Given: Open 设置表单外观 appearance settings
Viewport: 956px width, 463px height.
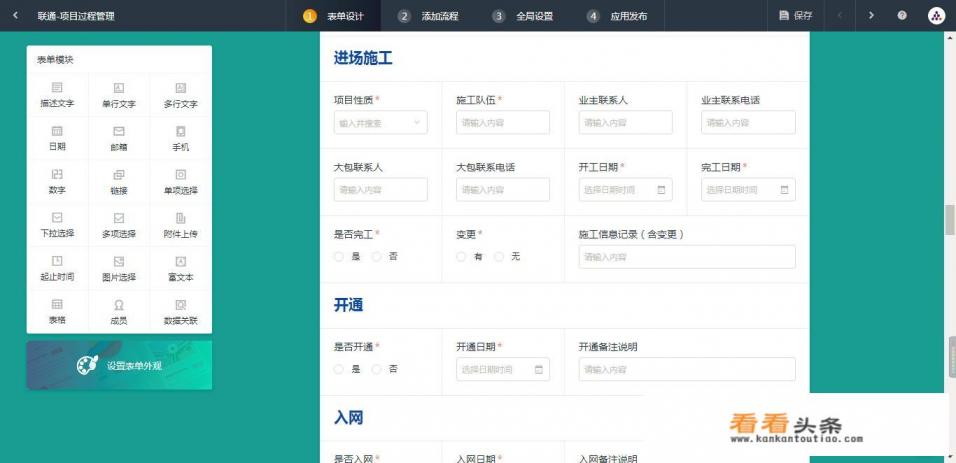Looking at the screenshot, I should click(119, 365).
